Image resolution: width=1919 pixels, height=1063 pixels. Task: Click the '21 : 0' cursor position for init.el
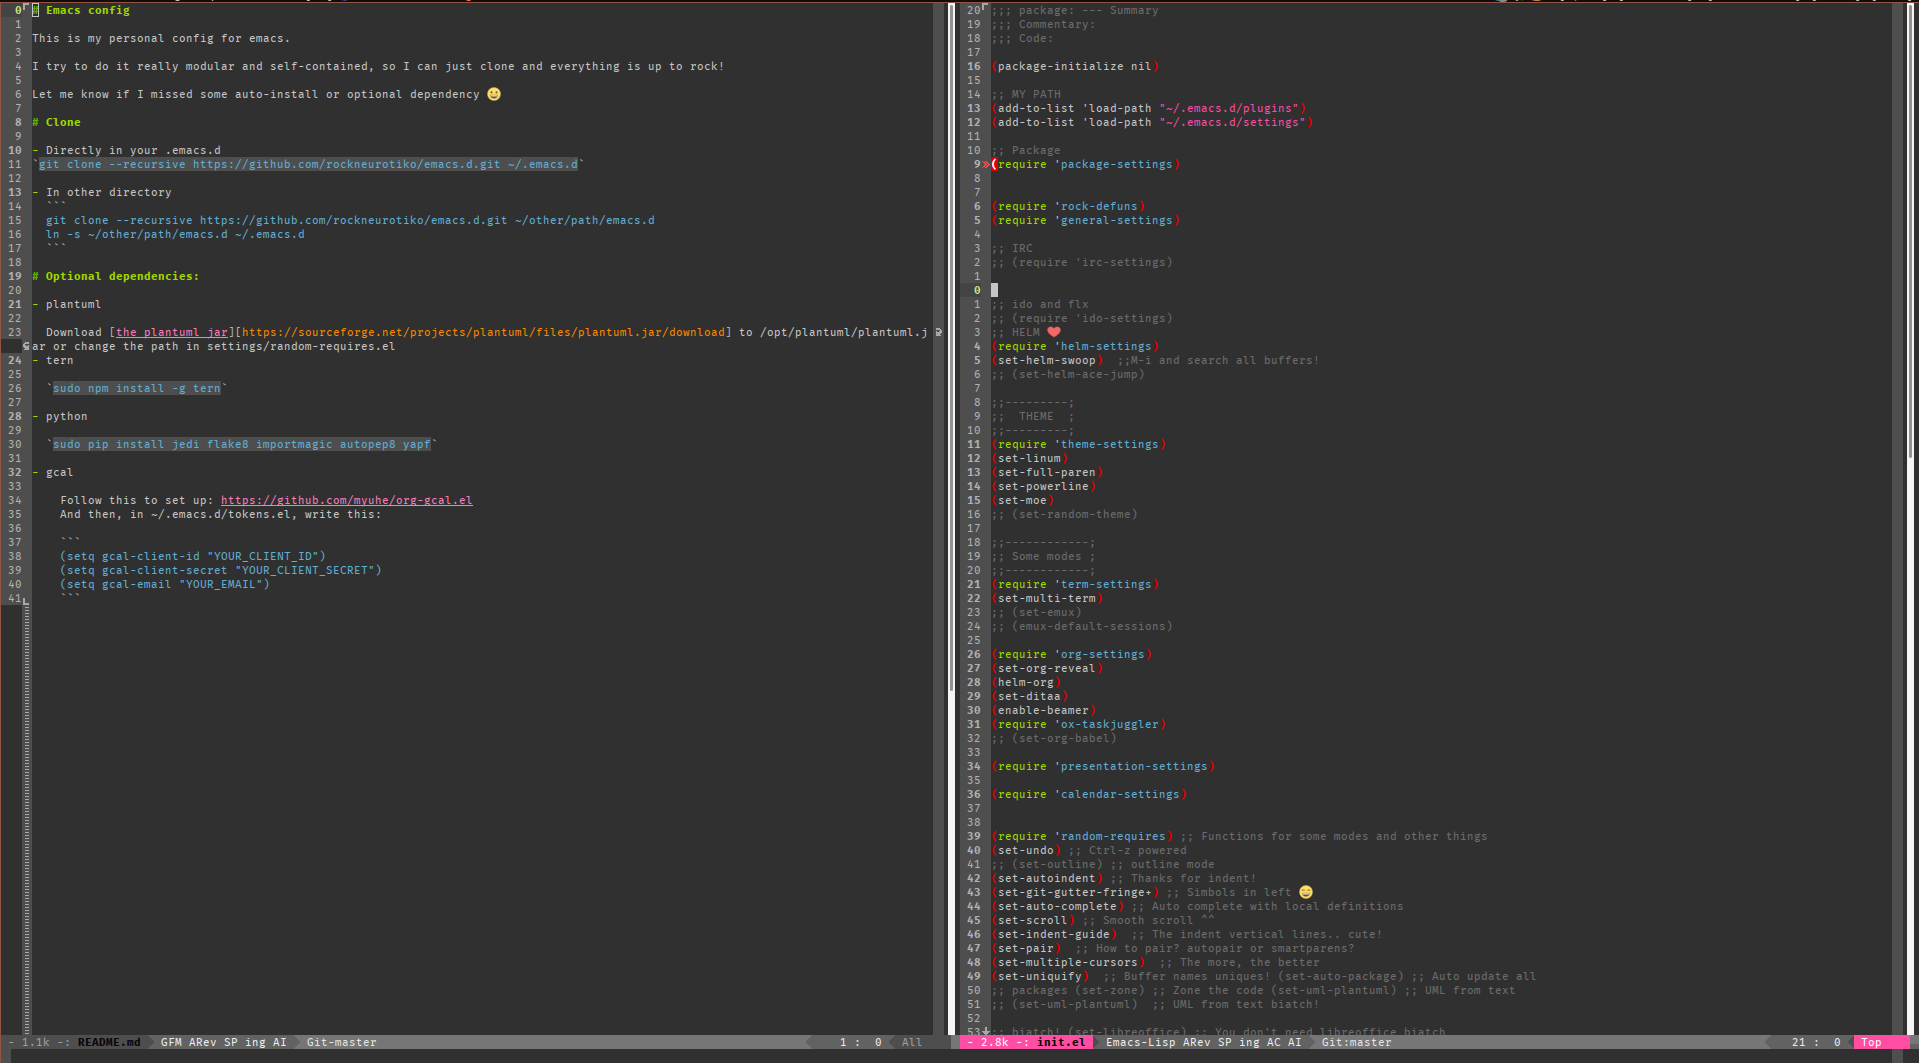click(x=1816, y=1042)
